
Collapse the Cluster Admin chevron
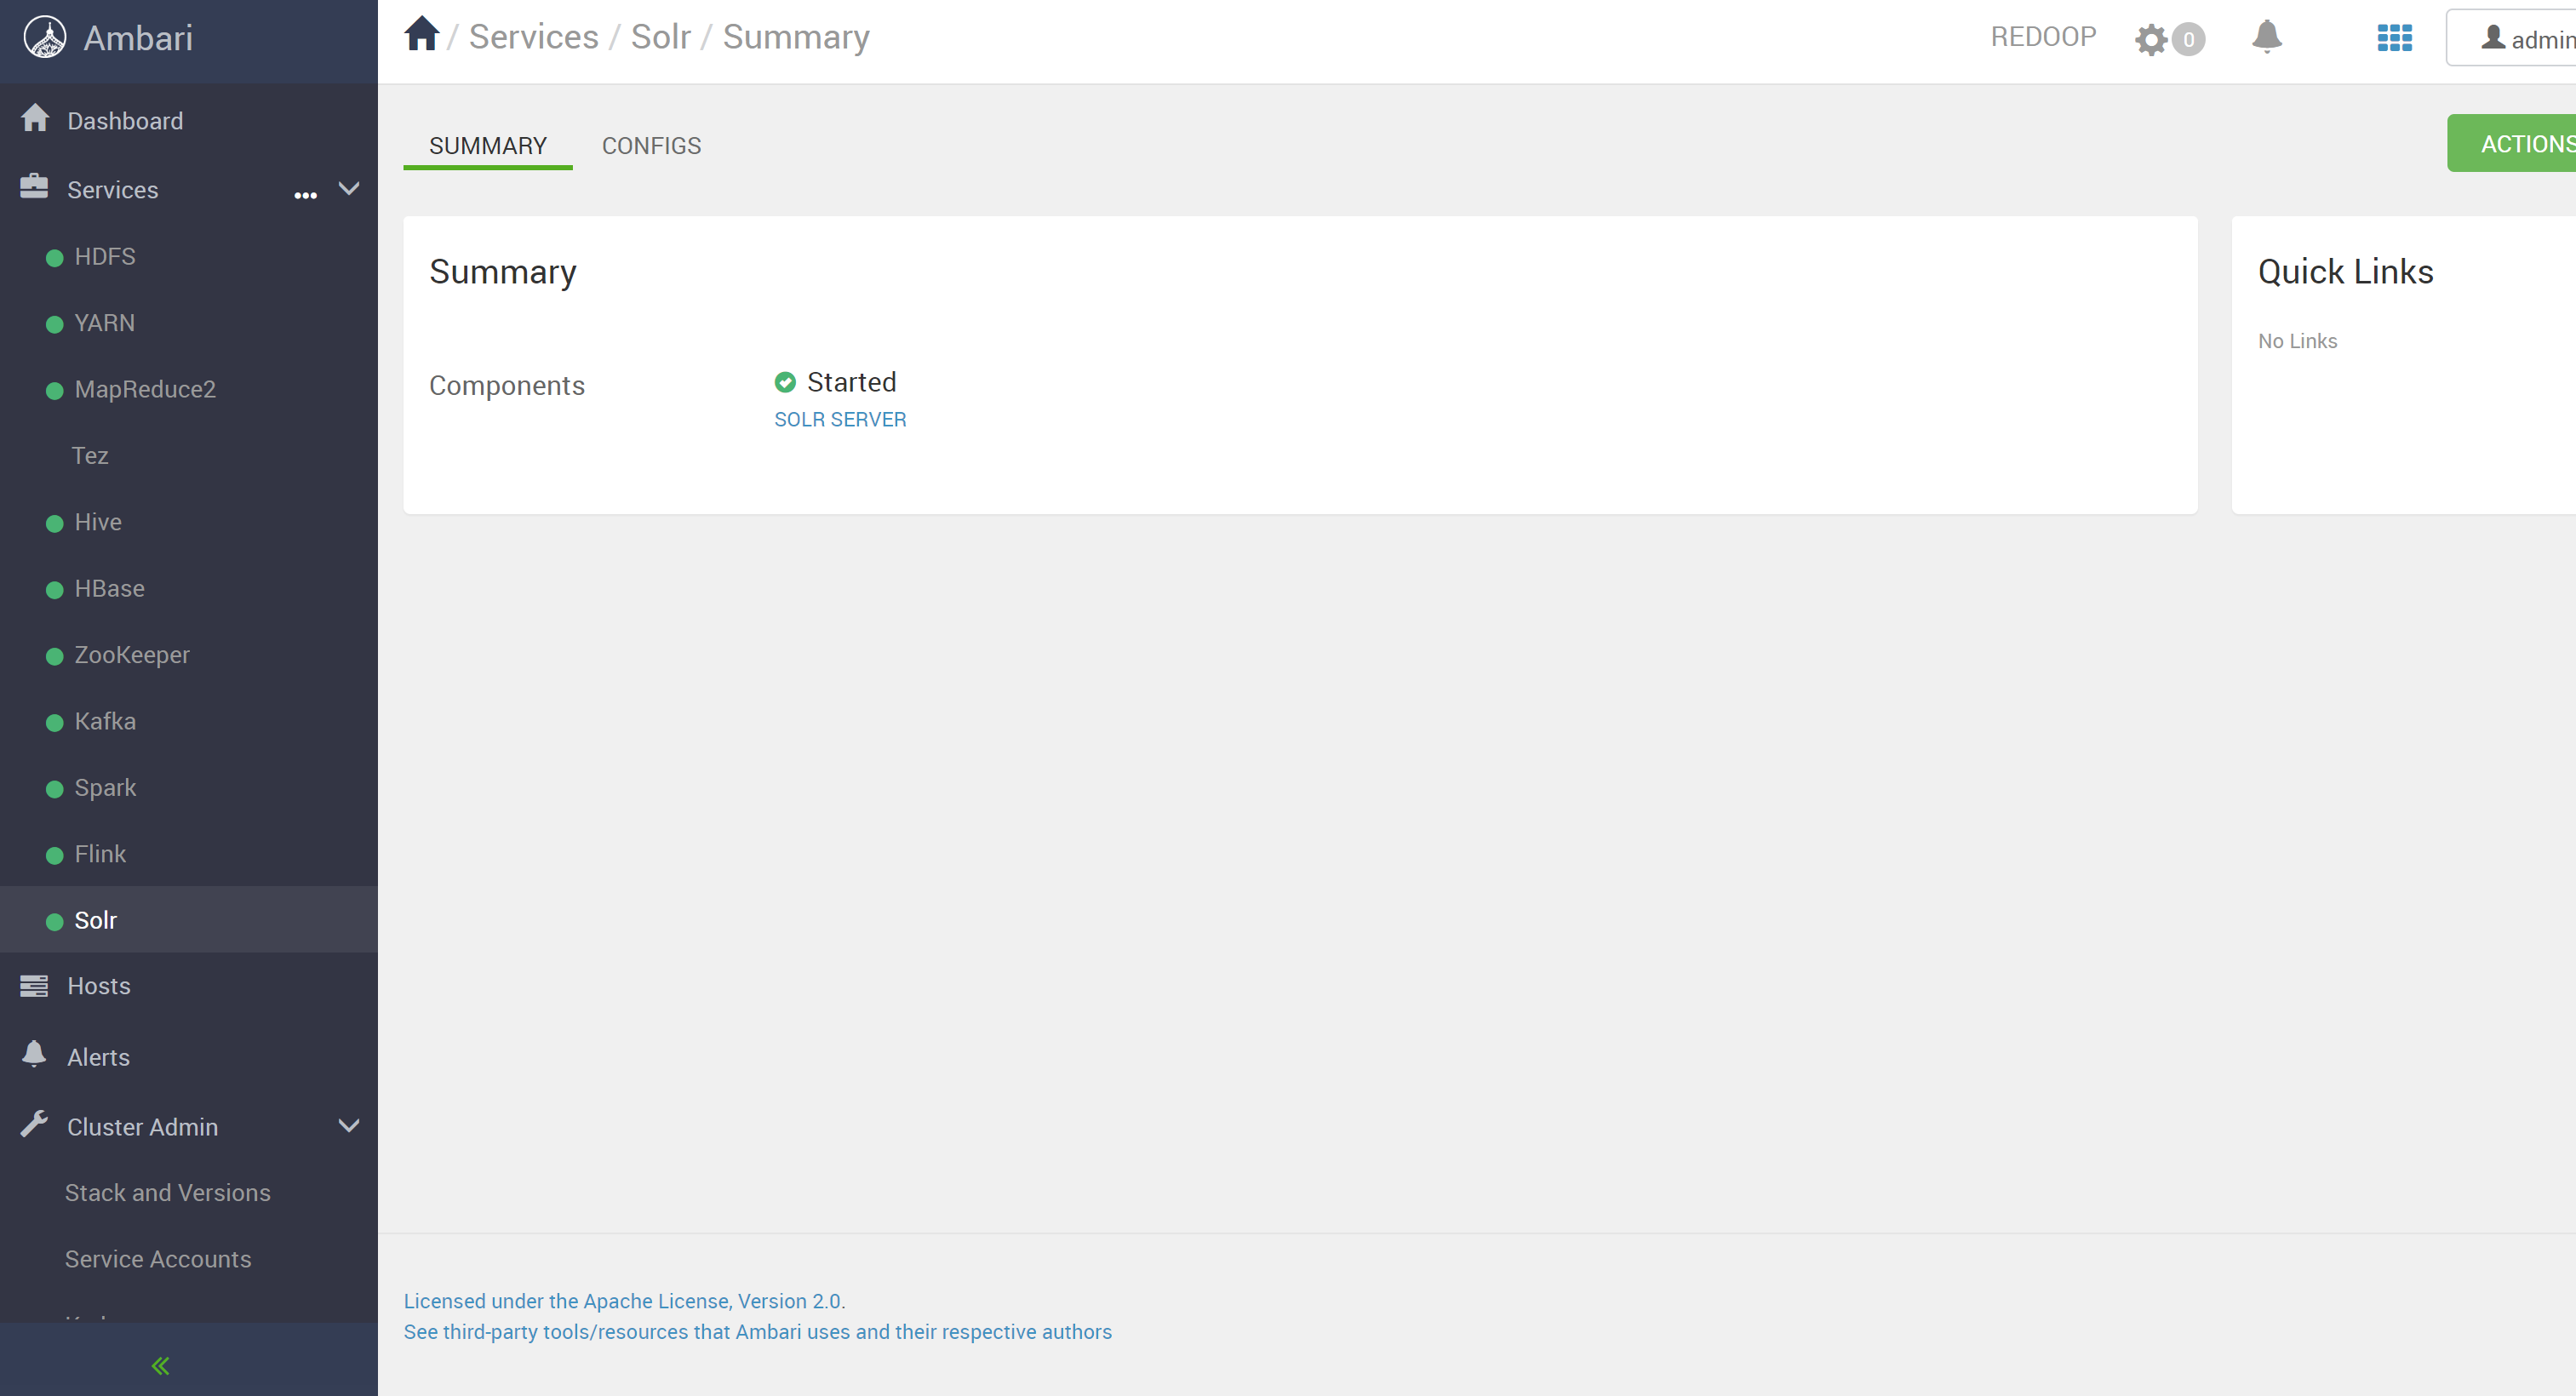(349, 1126)
